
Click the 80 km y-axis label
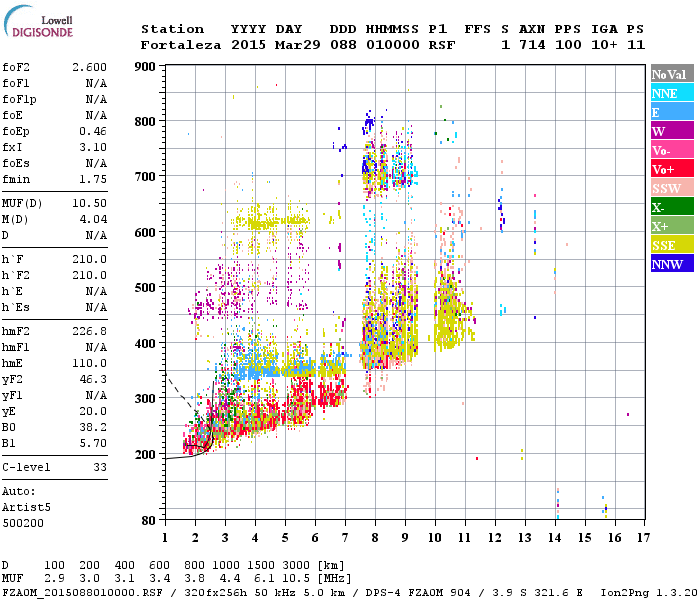coord(149,521)
